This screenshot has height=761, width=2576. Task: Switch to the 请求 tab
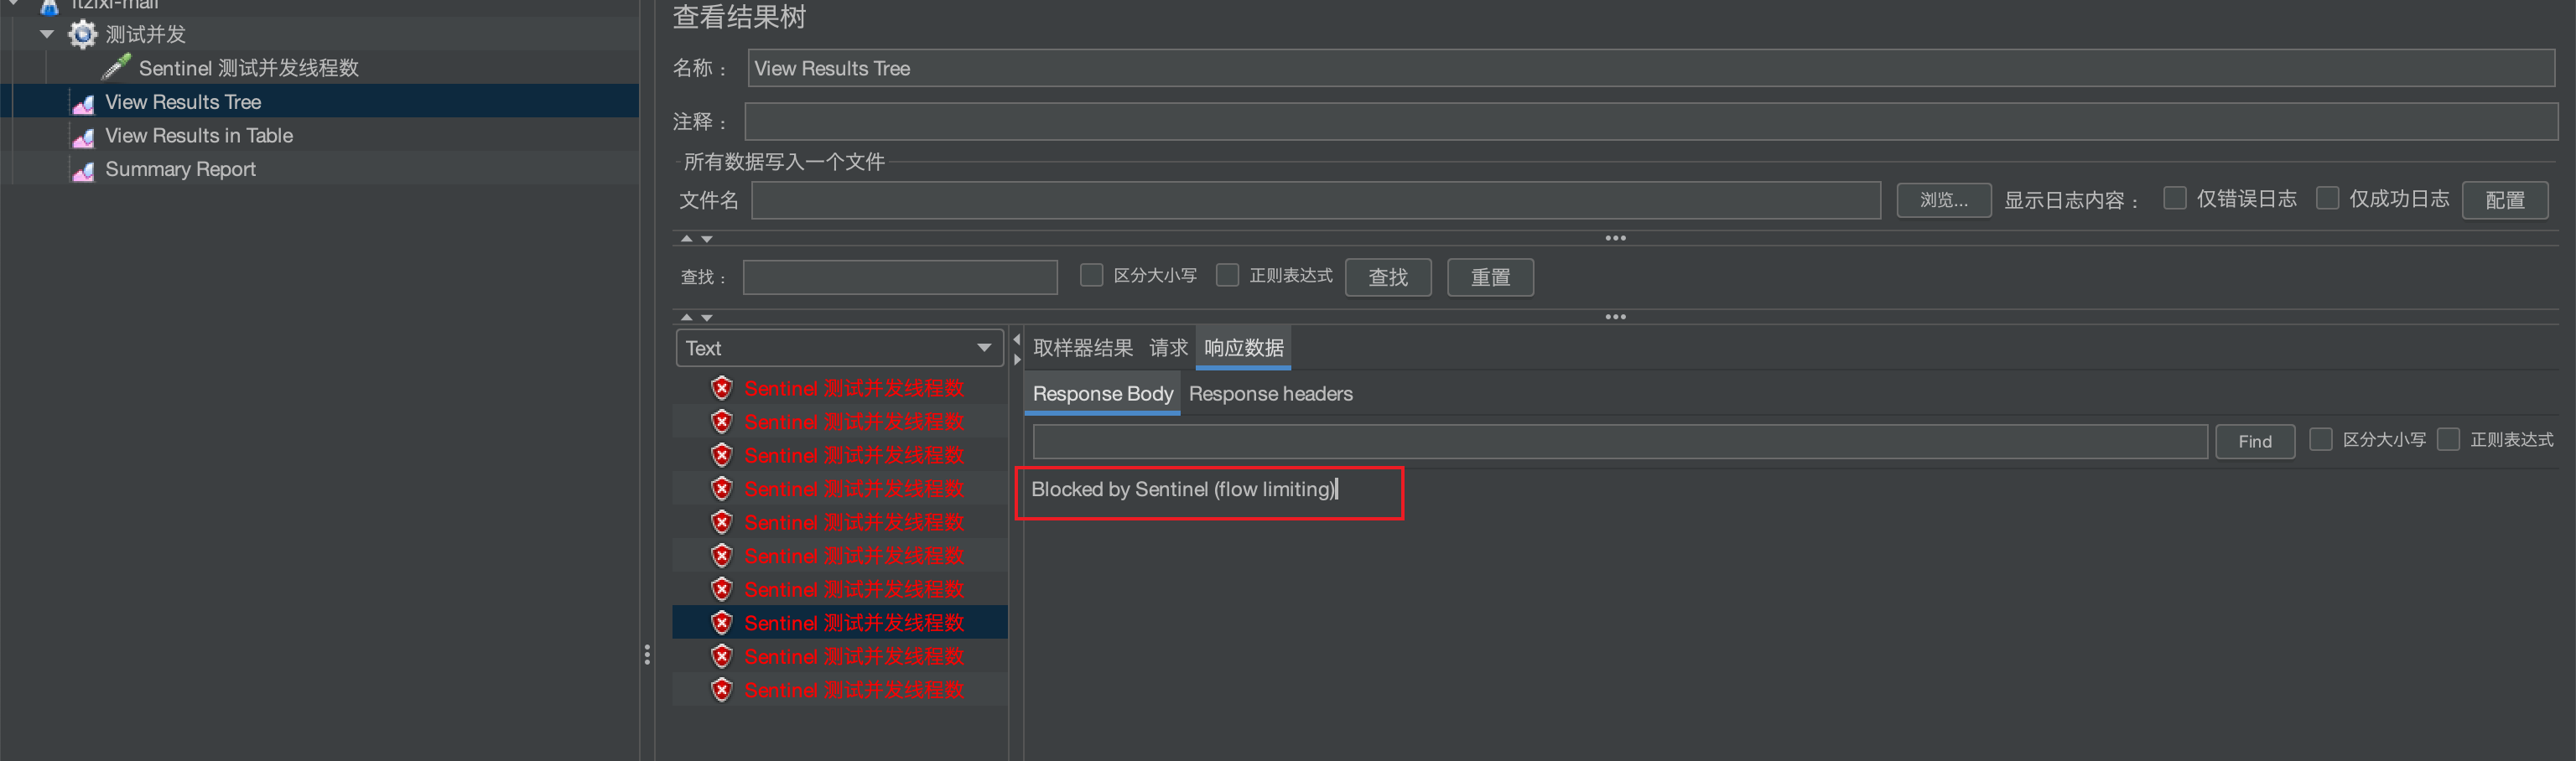pyautogui.click(x=1168, y=348)
